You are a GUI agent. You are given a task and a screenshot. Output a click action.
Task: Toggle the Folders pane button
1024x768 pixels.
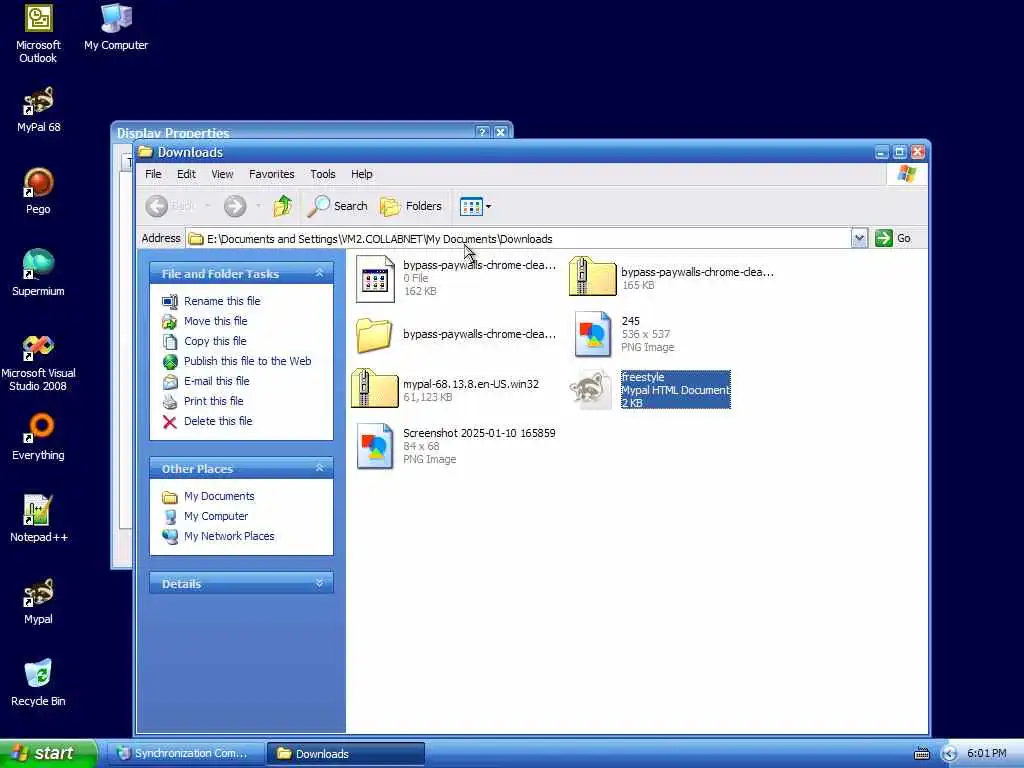click(x=411, y=206)
